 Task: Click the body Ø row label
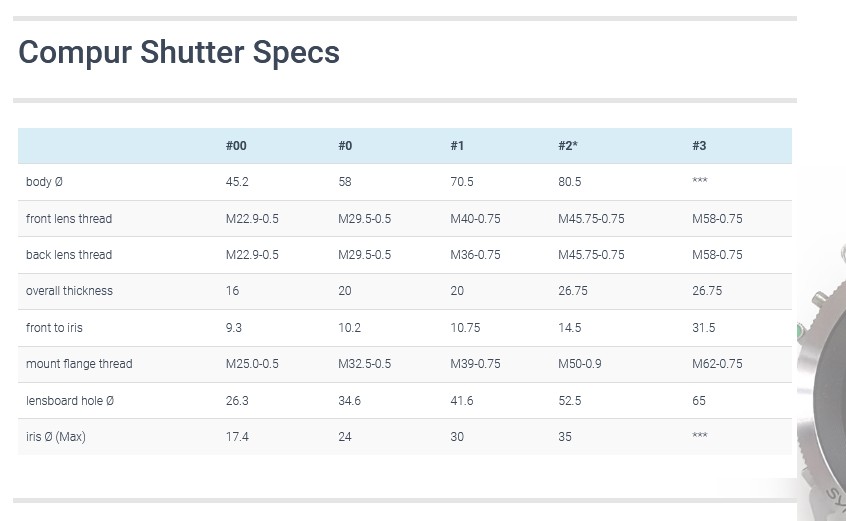tap(45, 182)
